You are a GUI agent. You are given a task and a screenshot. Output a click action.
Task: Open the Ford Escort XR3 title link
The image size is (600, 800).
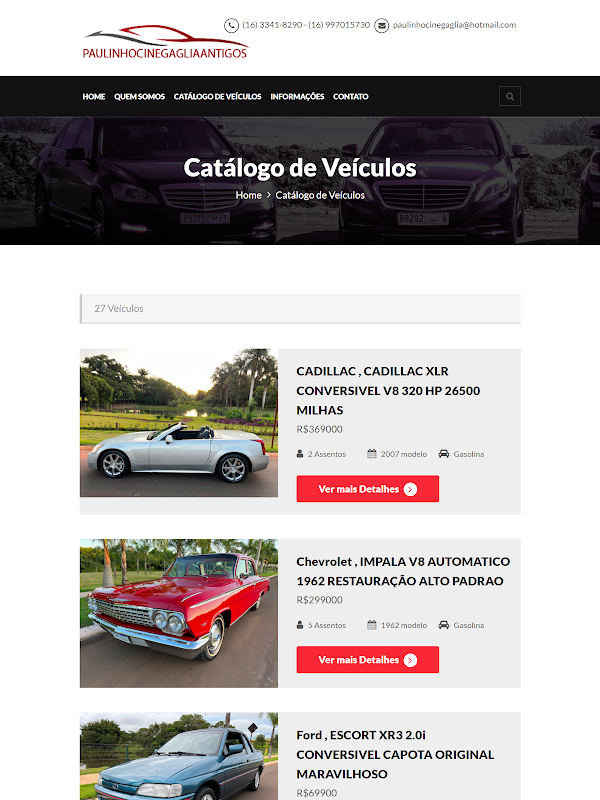[395, 754]
